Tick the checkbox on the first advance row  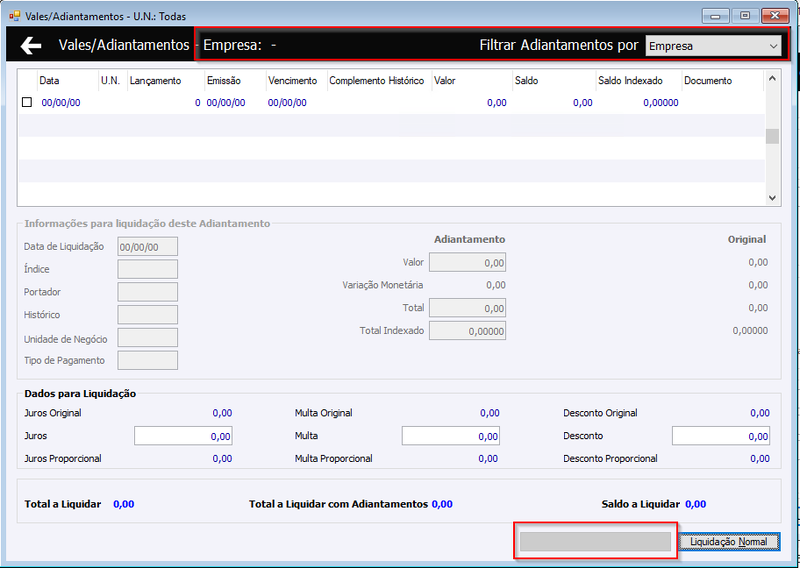pyautogui.click(x=27, y=102)
